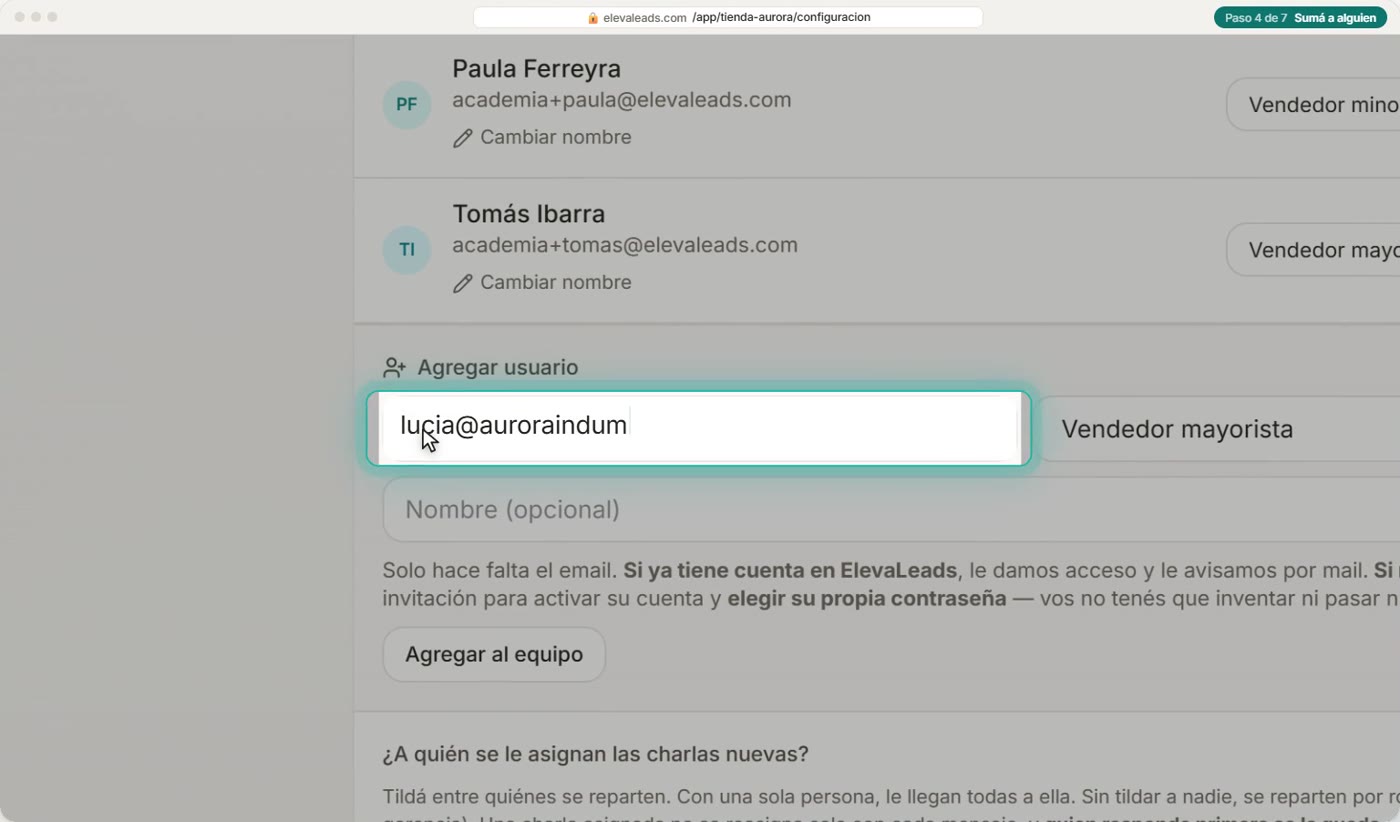Click the lock icon in address bar
The image size is (1400, 822).
pyautogui.click(x=593, y=18)
